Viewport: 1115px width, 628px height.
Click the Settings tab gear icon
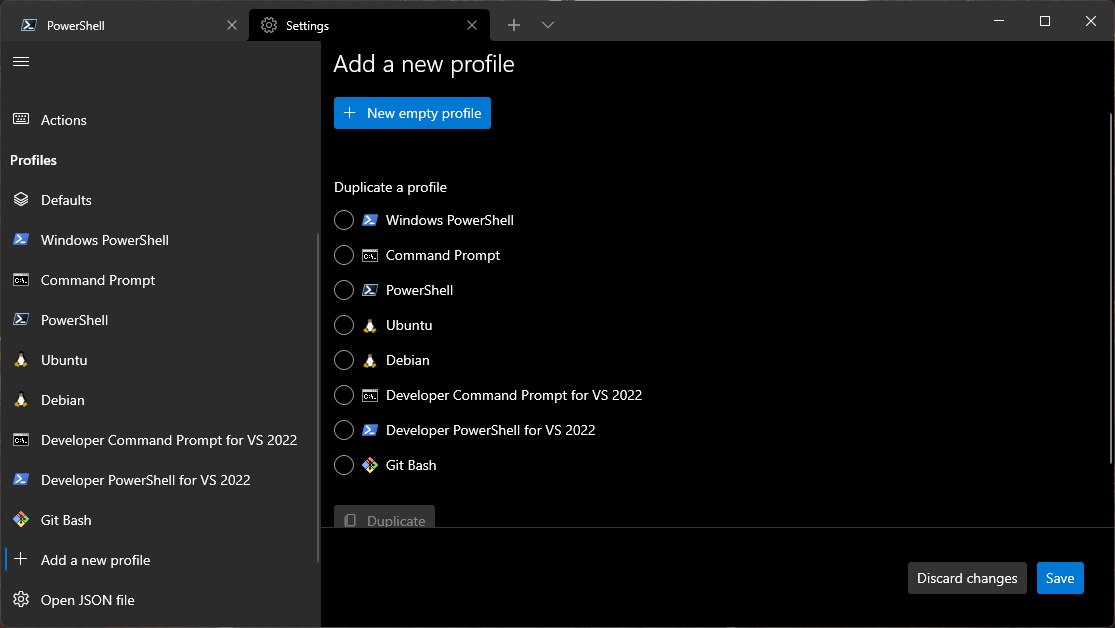pyautogui.click(x=269, y=25)
